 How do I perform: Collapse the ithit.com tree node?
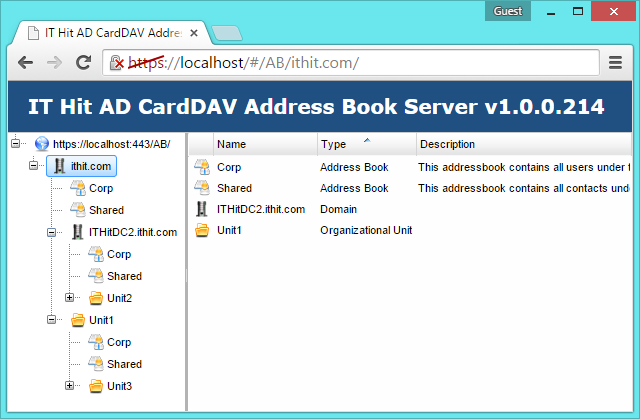tap(33, 165)
